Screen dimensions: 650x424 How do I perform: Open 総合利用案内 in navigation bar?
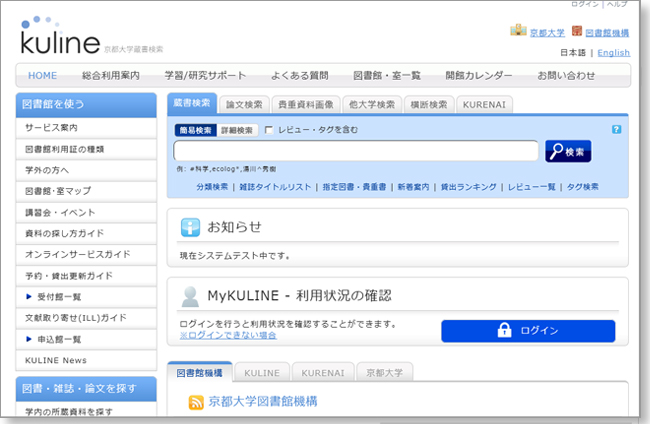pos(111,76)
